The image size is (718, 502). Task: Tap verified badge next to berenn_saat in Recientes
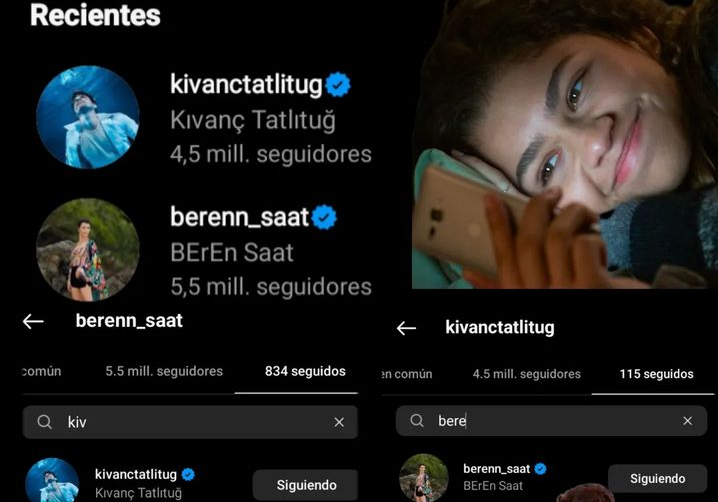324,217
